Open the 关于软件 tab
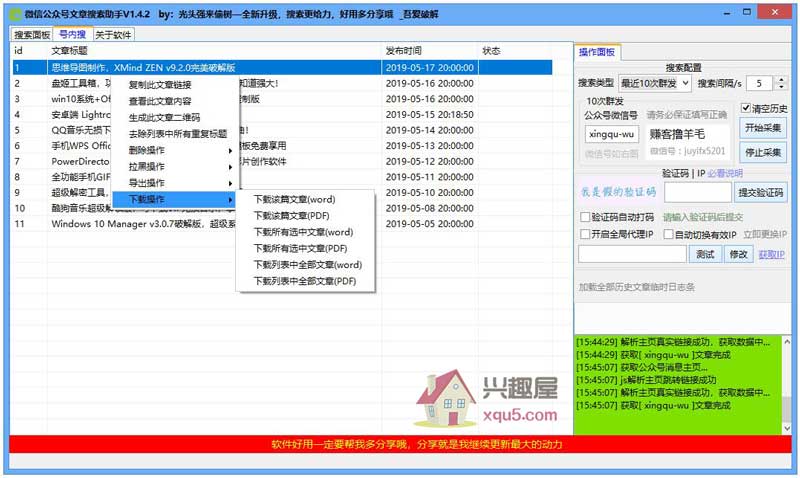 (x=113, y=35)
